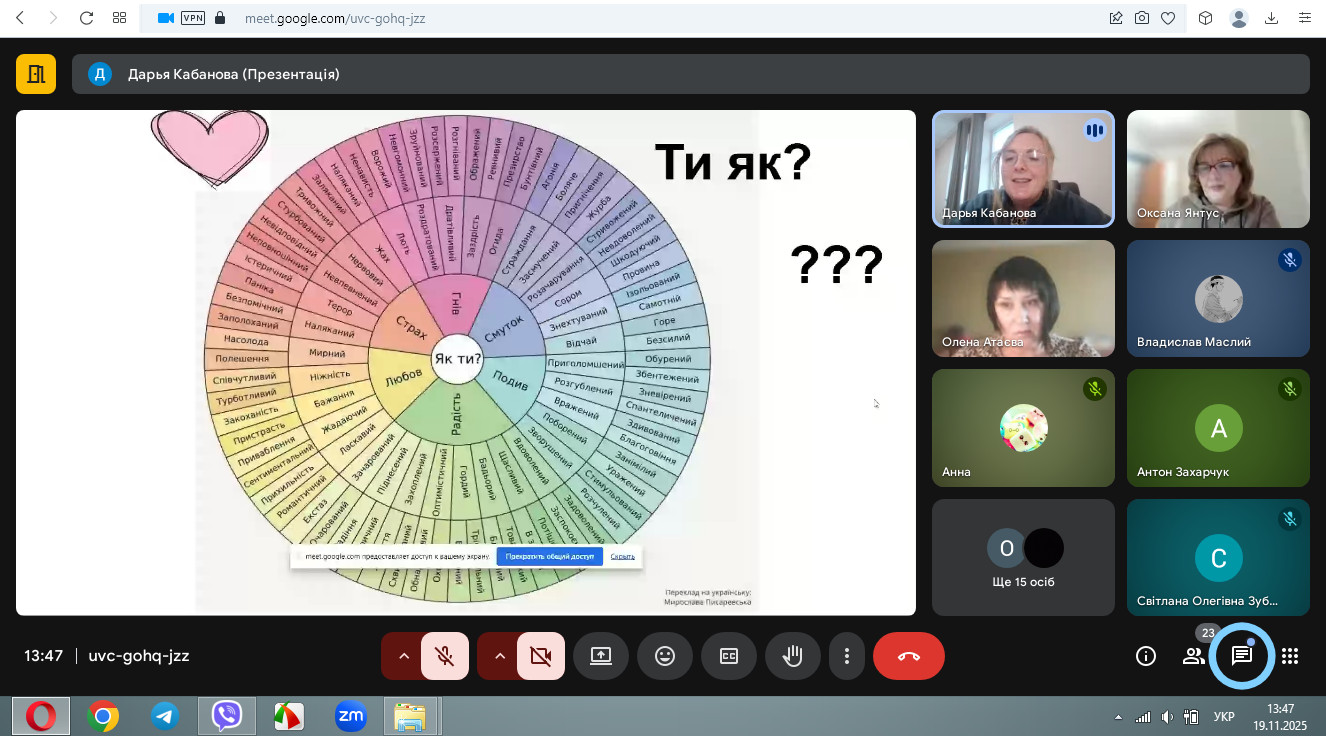Open the emoji reactions panel
The width and height of the screenshot is (1326, 736).
pyautogui.click(x=665, y=656)
